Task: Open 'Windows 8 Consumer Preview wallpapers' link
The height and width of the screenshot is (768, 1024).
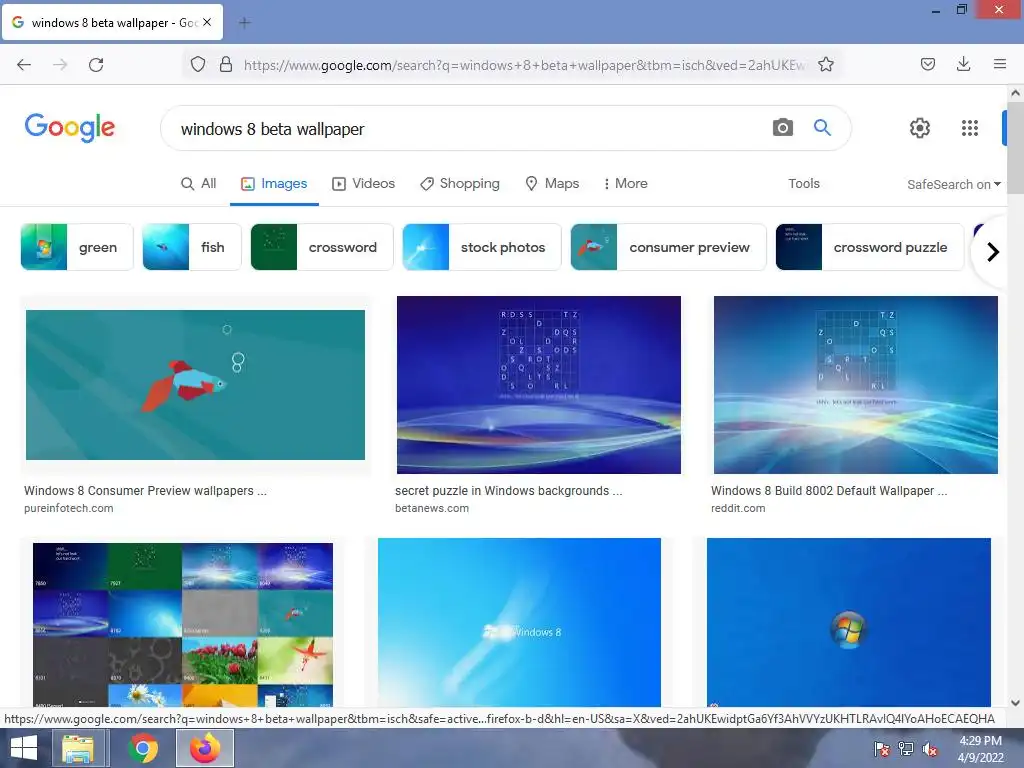Action: pos(145,490)
